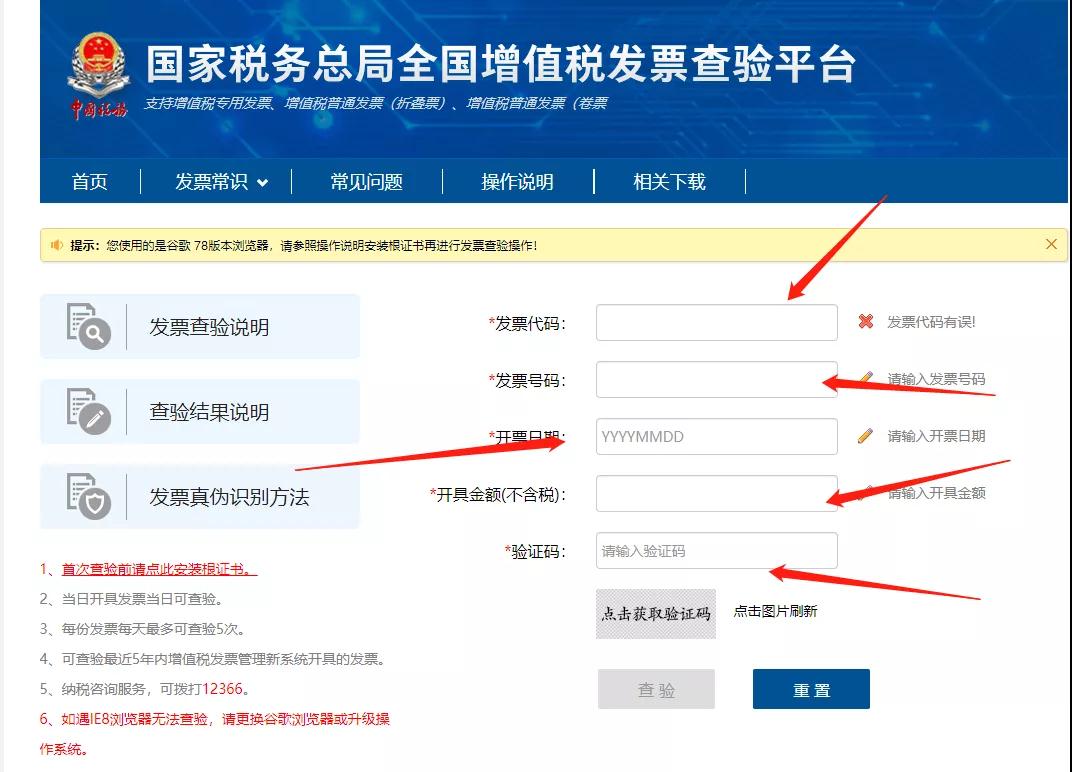Click the 开票日期 YYYYMMDD field

(x=716, y=437)
